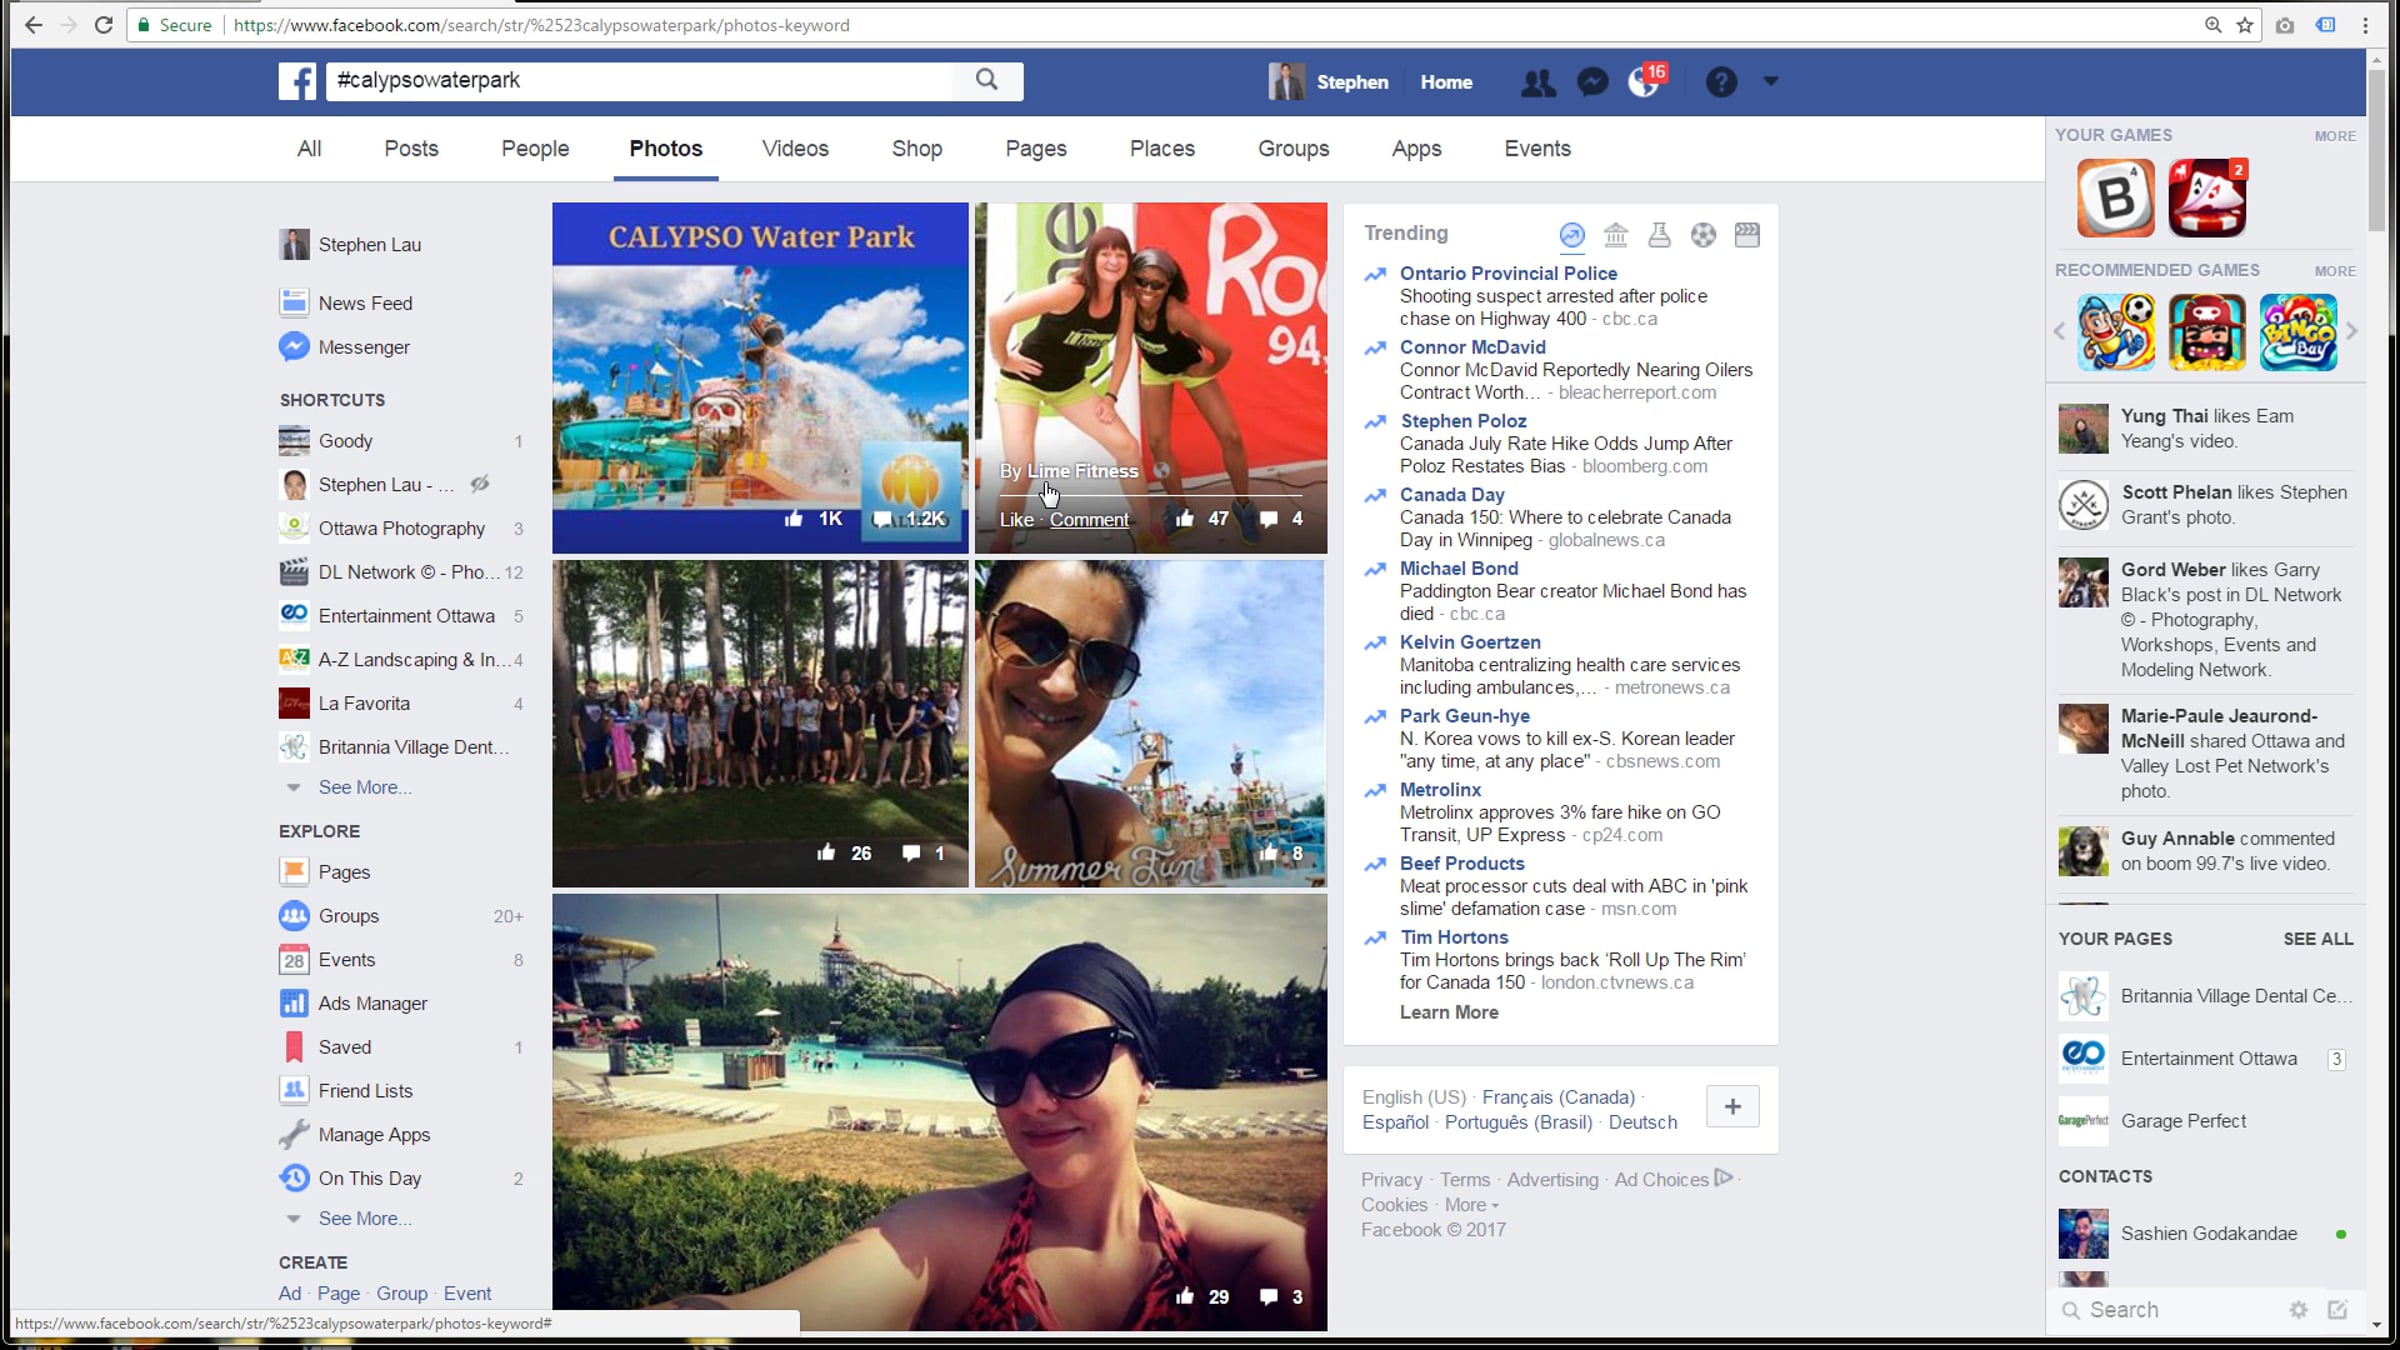Show previous recommended games arrow
The height and width of the screenshot is (1350, 2400).
coord(2060,332)
